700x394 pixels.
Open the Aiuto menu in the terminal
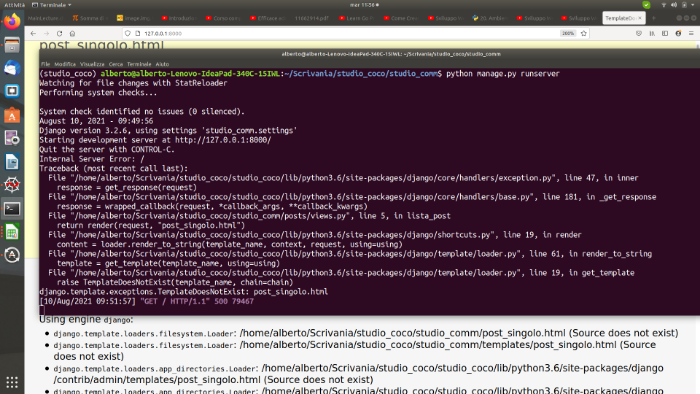pyautogui.click(x=162, y=64)
